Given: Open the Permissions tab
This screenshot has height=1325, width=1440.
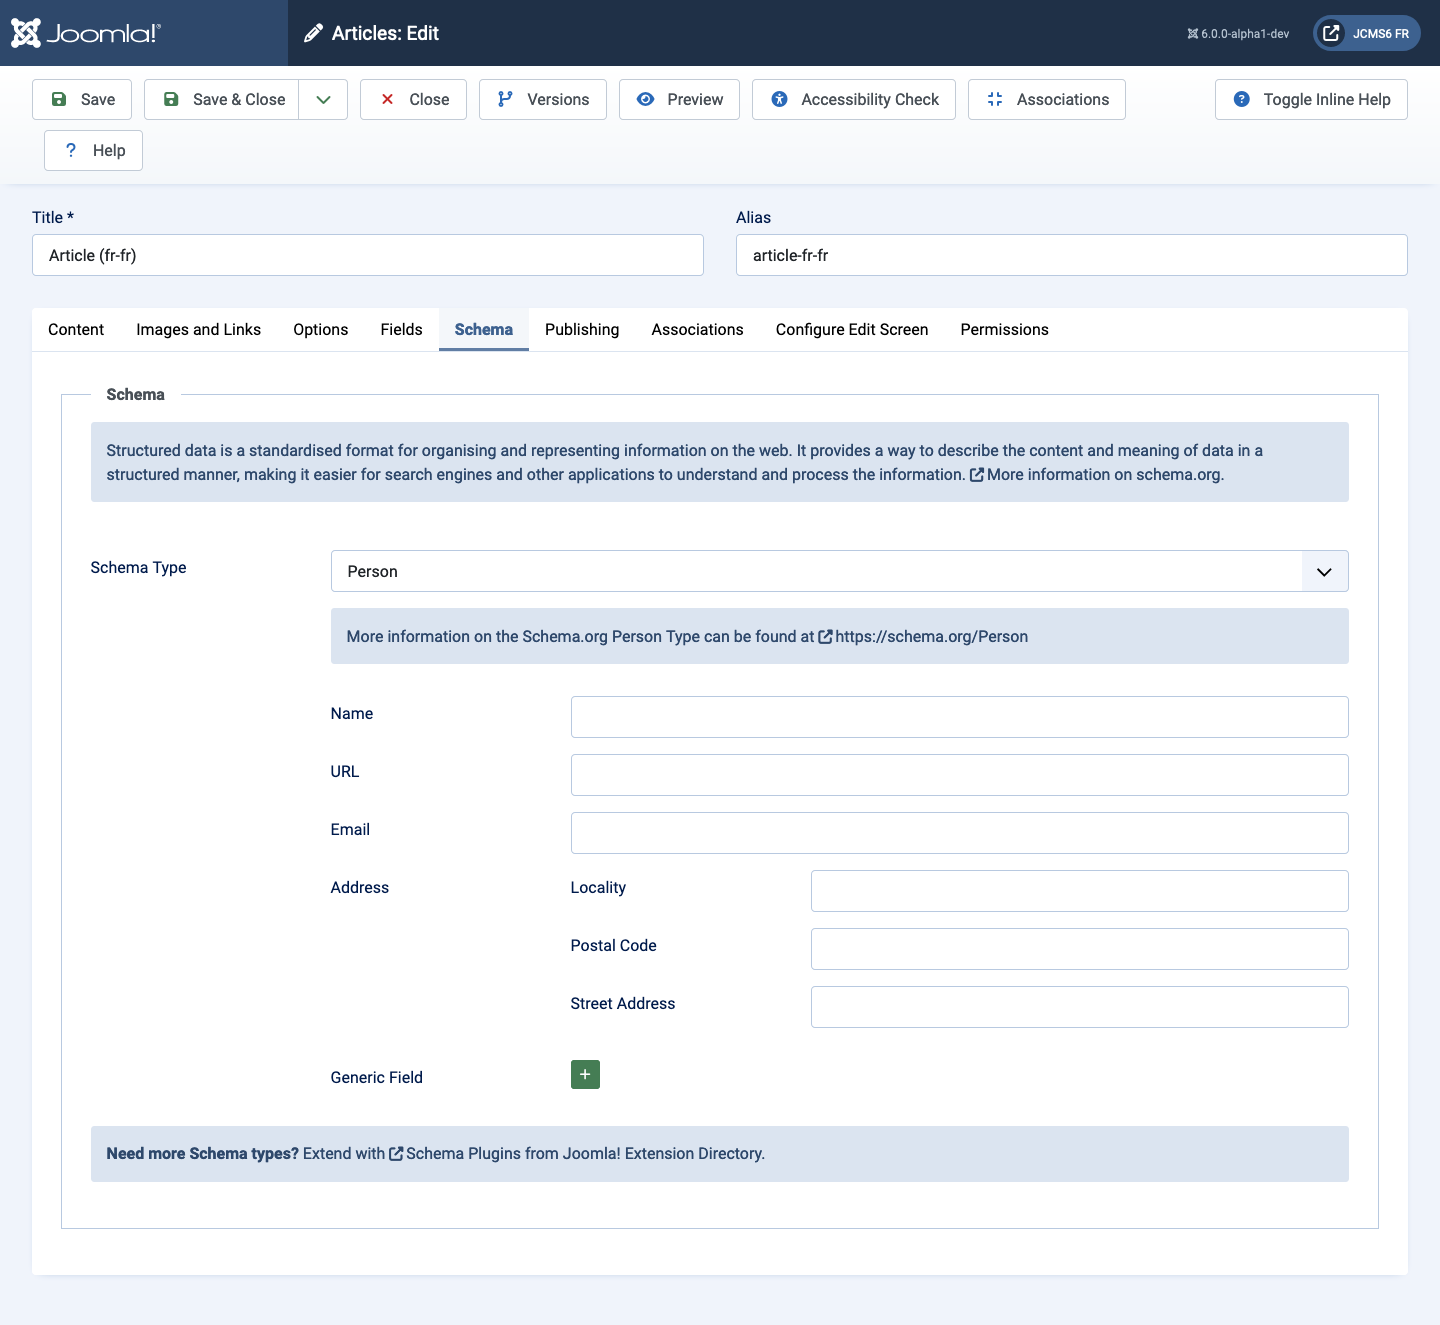Looking at the screenshot, I should 1004,329.
